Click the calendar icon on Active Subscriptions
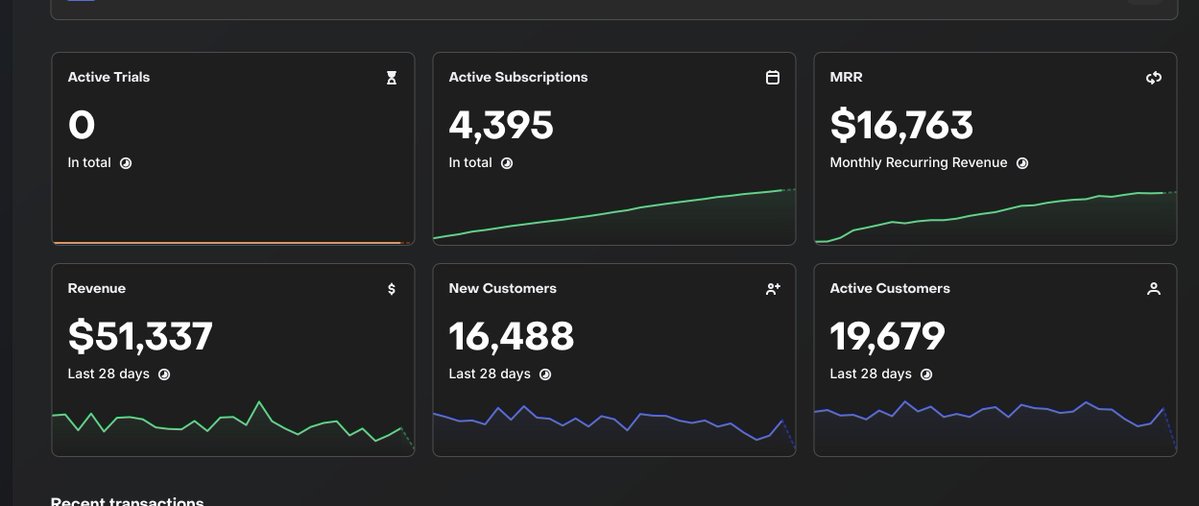The height and width of the screenshot is (506, 1199). point(772,78)
